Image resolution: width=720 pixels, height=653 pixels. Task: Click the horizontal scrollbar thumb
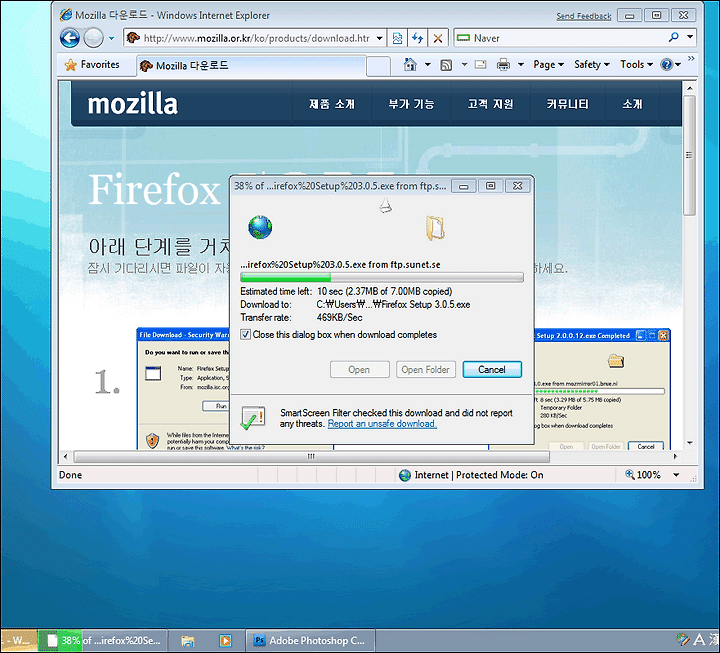[311, 456]
